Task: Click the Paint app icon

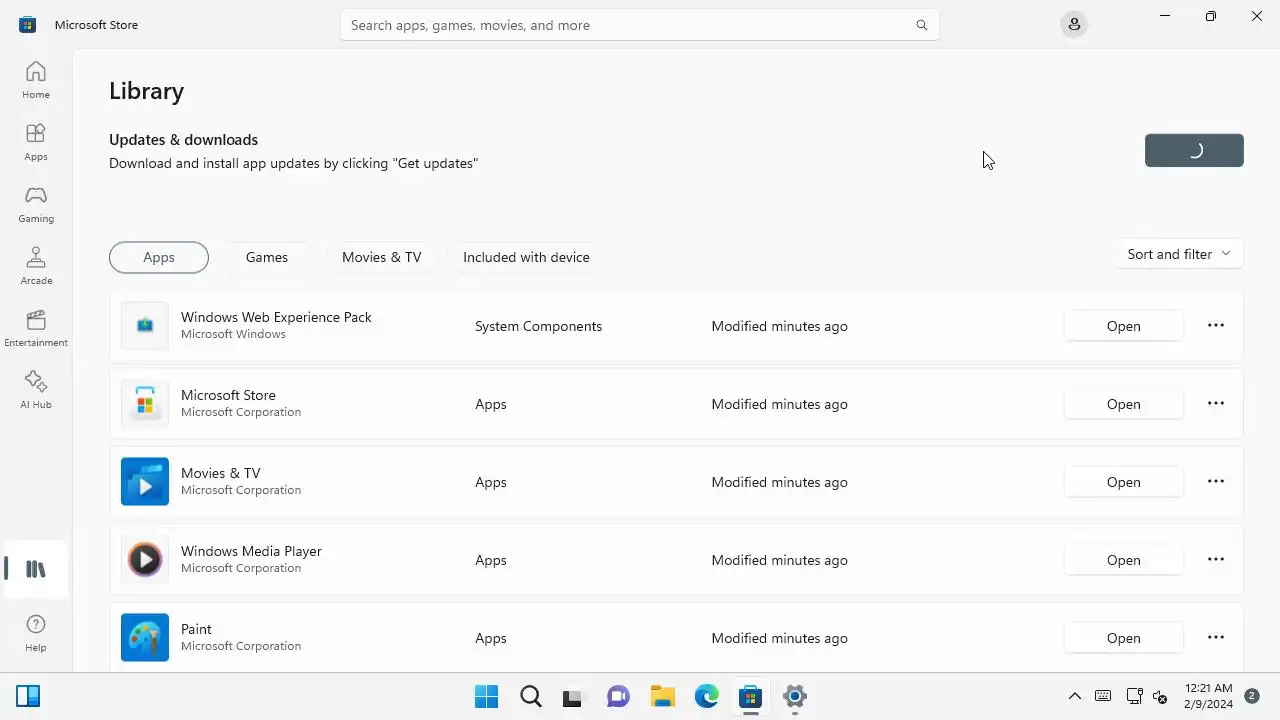Action: click(145, 638)
